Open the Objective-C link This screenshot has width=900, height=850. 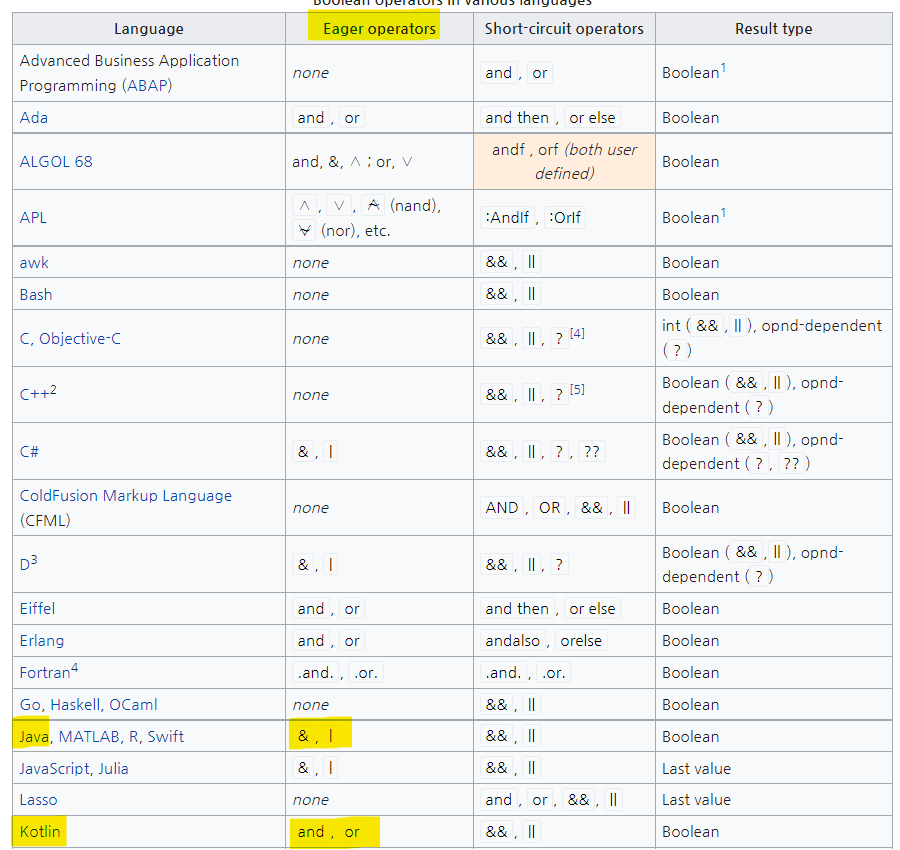pyautogui.click(x=80, y=339)
